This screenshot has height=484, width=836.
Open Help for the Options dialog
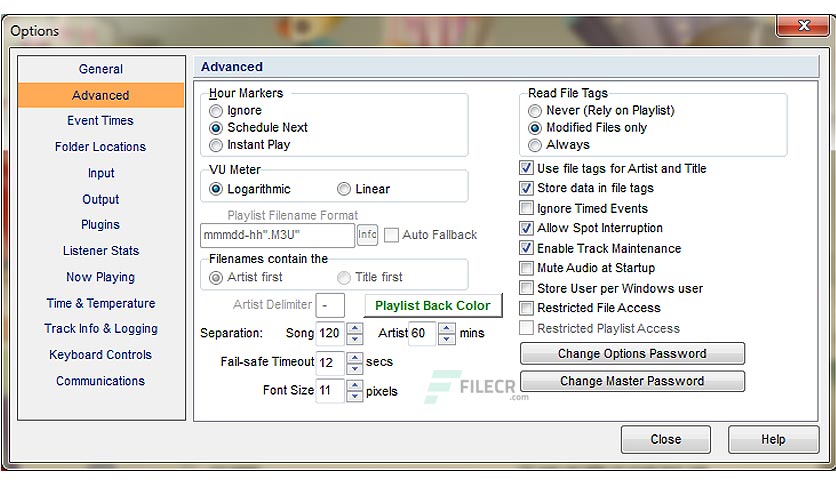click(773, 439)
